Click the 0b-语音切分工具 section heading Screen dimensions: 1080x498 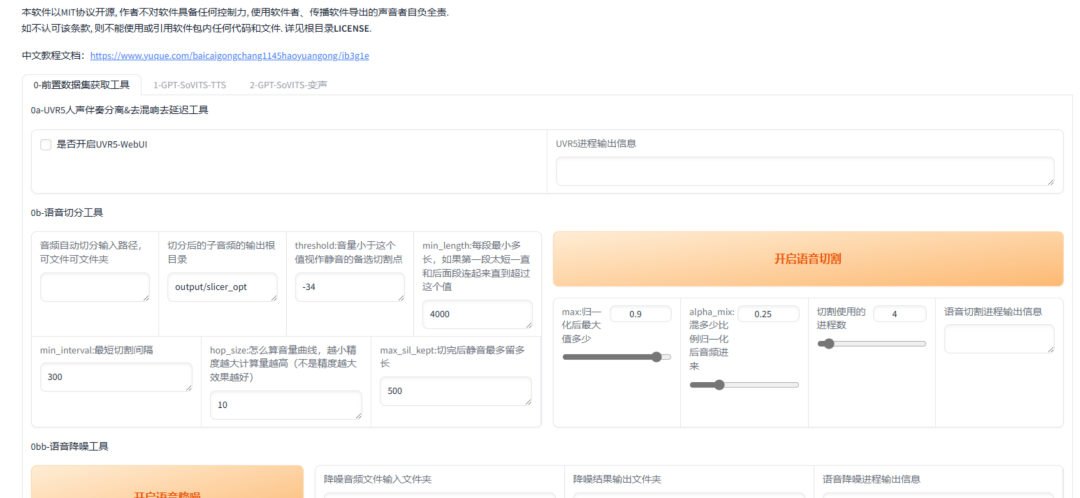pos(67,213)
